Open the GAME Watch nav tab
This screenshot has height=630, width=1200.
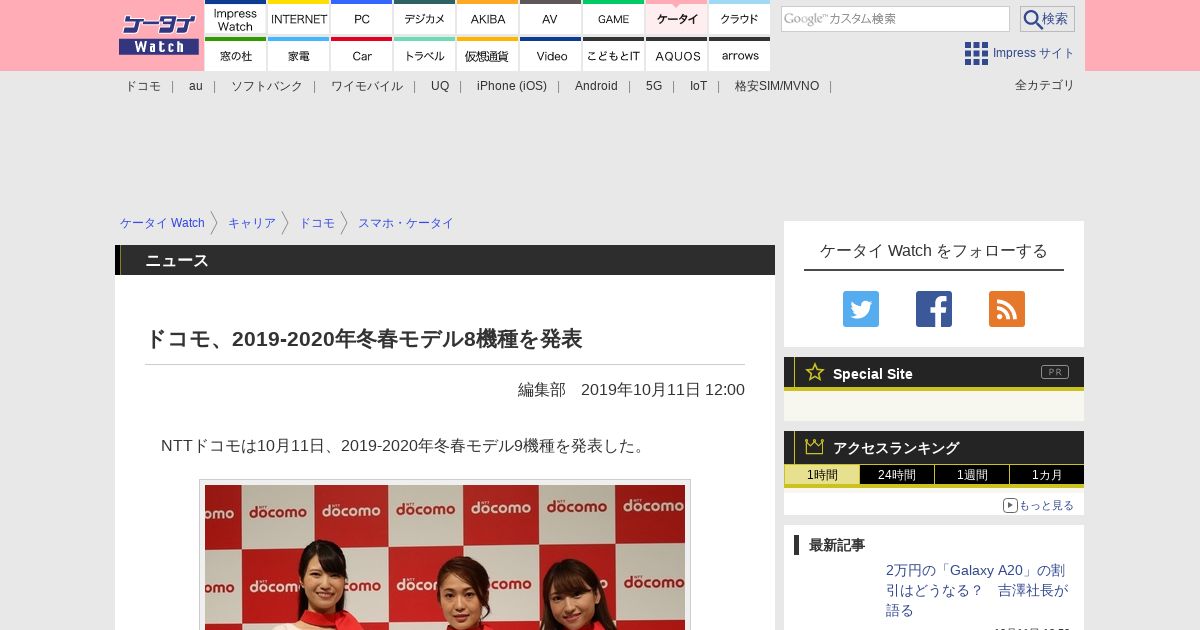coord(613,18)
